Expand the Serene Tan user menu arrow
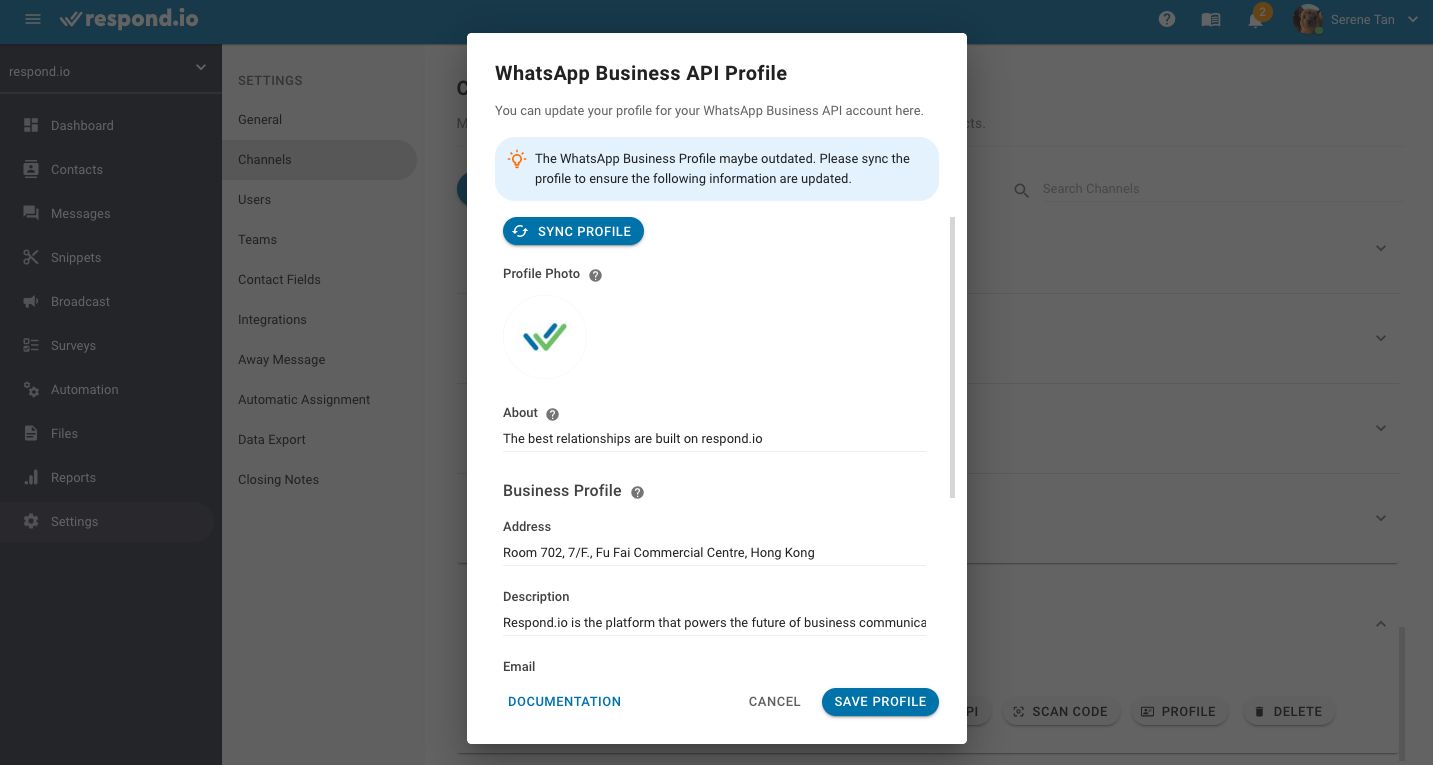The height and width of the screenshot is (765, 1433). [x=1413, y=19]
